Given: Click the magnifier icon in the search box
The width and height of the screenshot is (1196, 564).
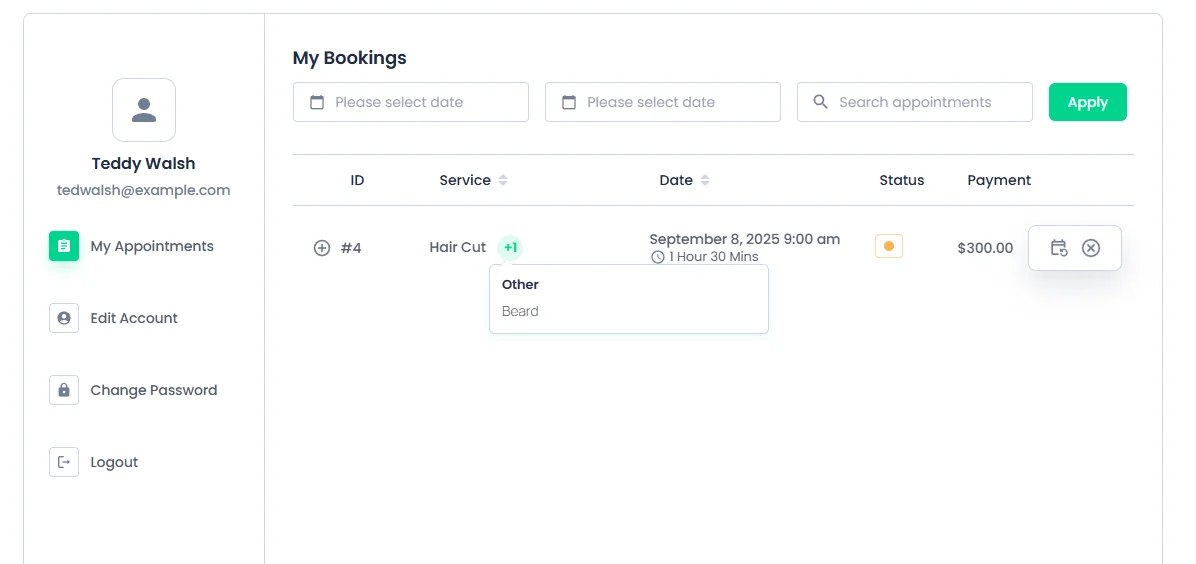Looking at the screenshot, I should point(821,102).
